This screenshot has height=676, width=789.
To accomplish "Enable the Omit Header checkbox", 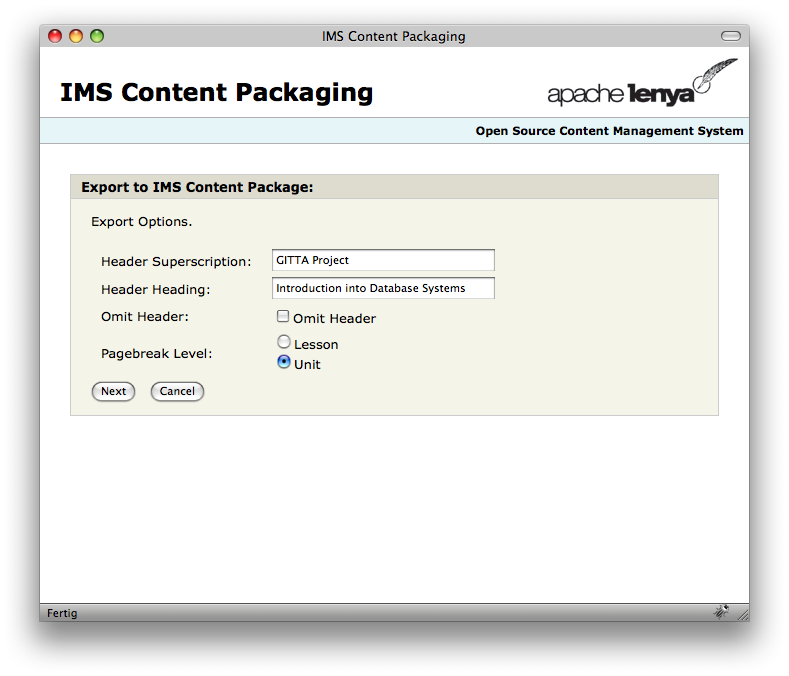I will pyautogui.click(x=283, y=317).
